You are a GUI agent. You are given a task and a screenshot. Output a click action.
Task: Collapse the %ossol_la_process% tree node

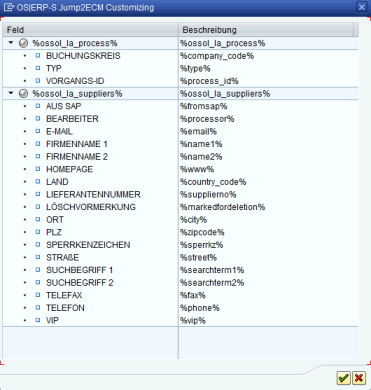coord(11,43)
